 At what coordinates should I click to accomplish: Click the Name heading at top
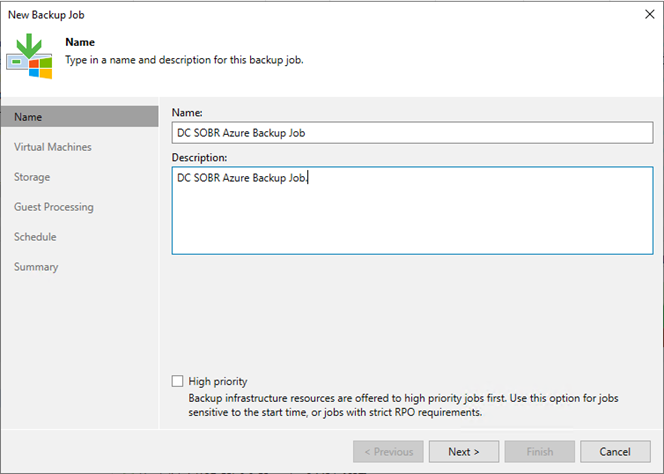(80, 42)
